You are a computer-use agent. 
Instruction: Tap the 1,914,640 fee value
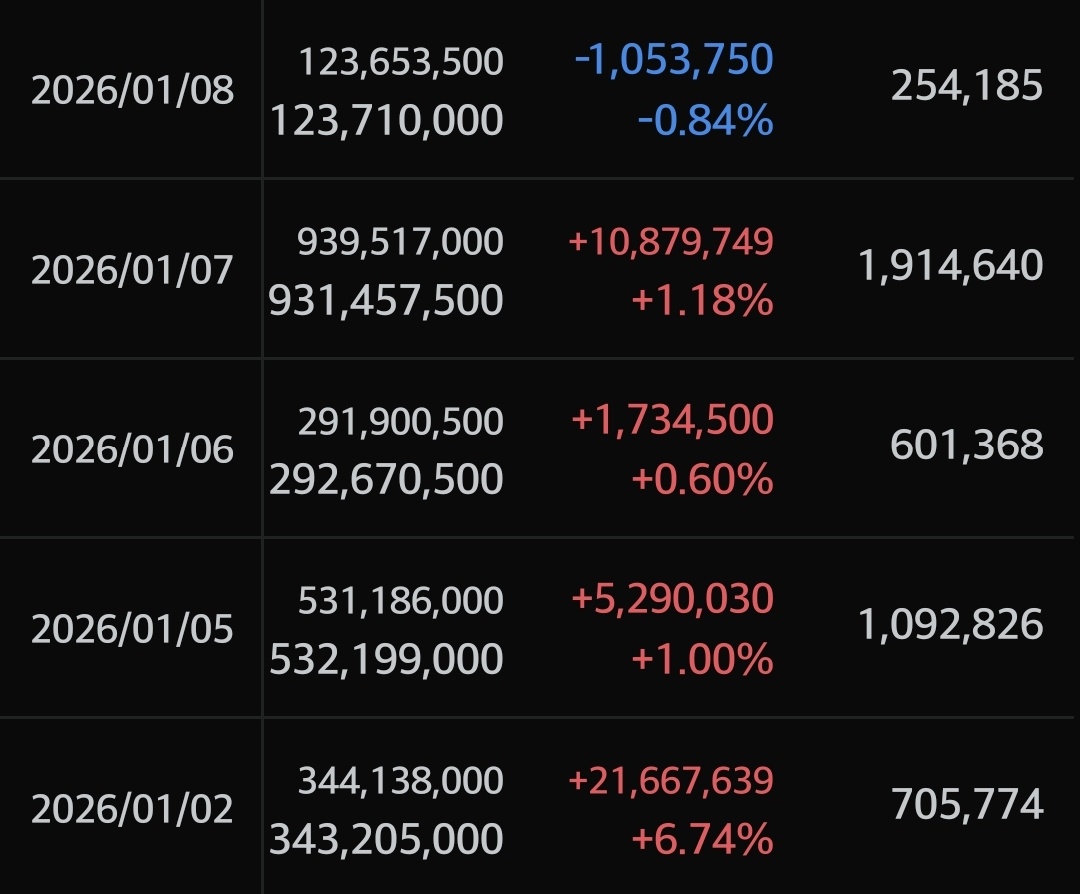[950, 266]
